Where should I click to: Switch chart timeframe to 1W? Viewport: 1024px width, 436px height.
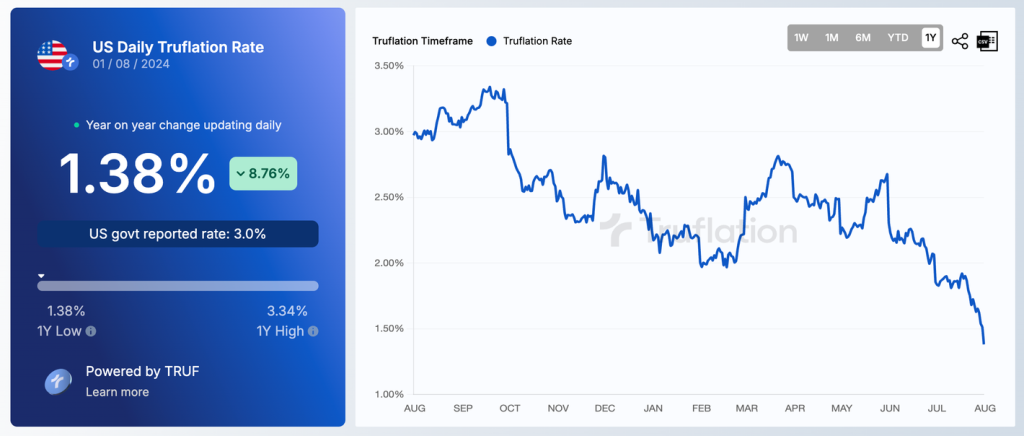pyautogui.click(x=801, y=38)
